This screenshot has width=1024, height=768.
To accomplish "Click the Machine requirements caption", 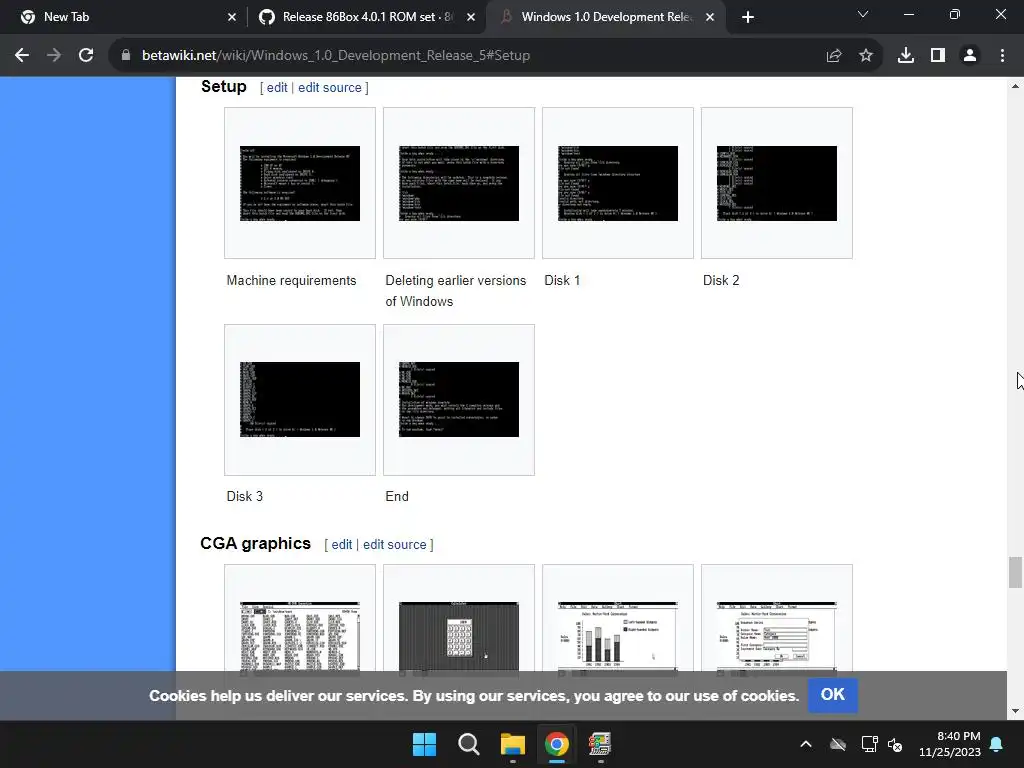I will click(291, 281).
